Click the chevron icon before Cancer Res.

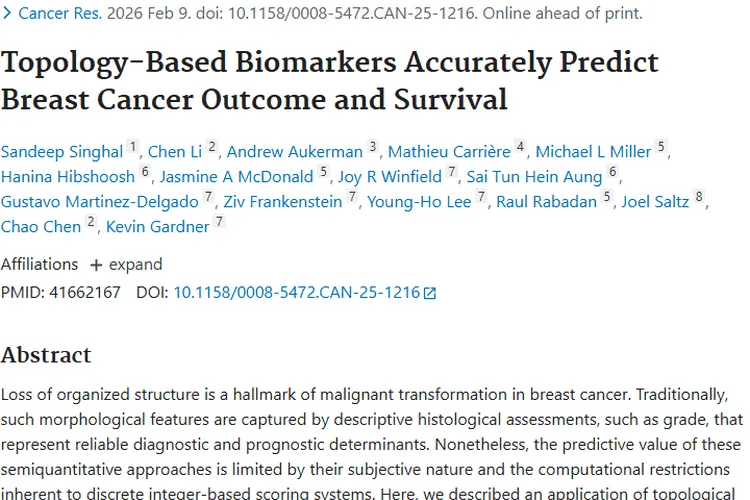coord(8,14)
